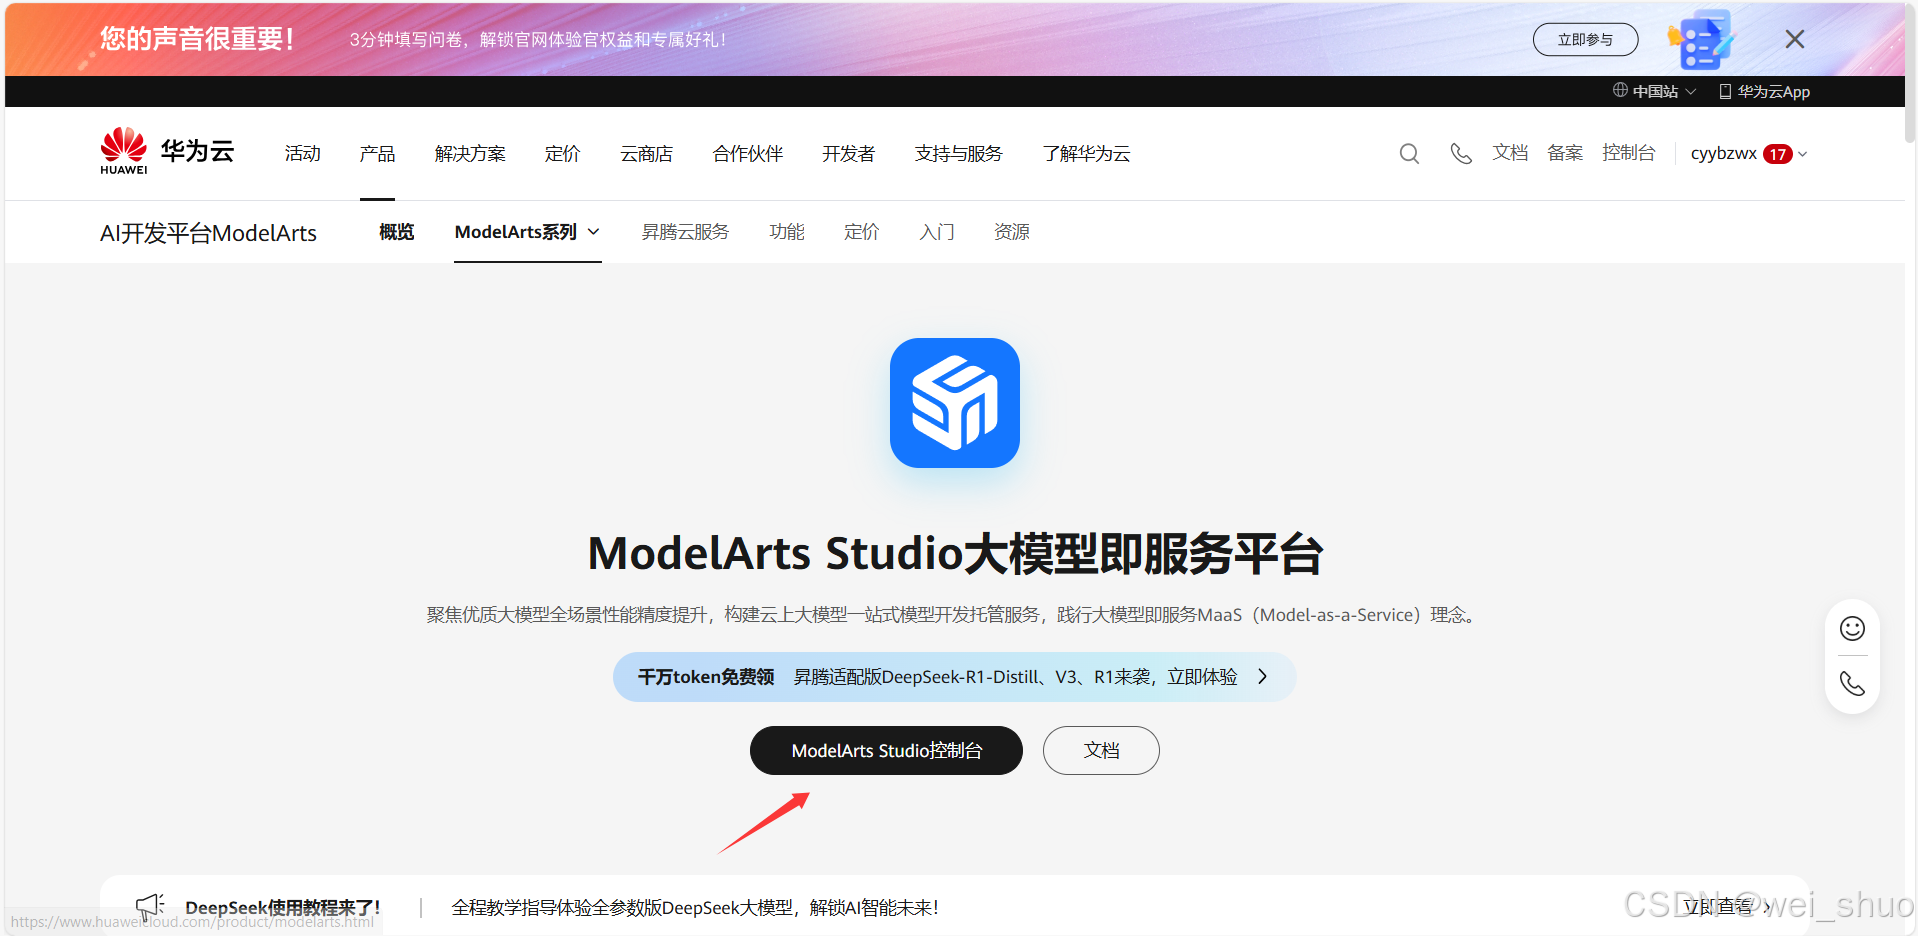Screen dimensions: 1918x936
Task: Click the ModelArts Studio blue cube logo
Action: 955,403
